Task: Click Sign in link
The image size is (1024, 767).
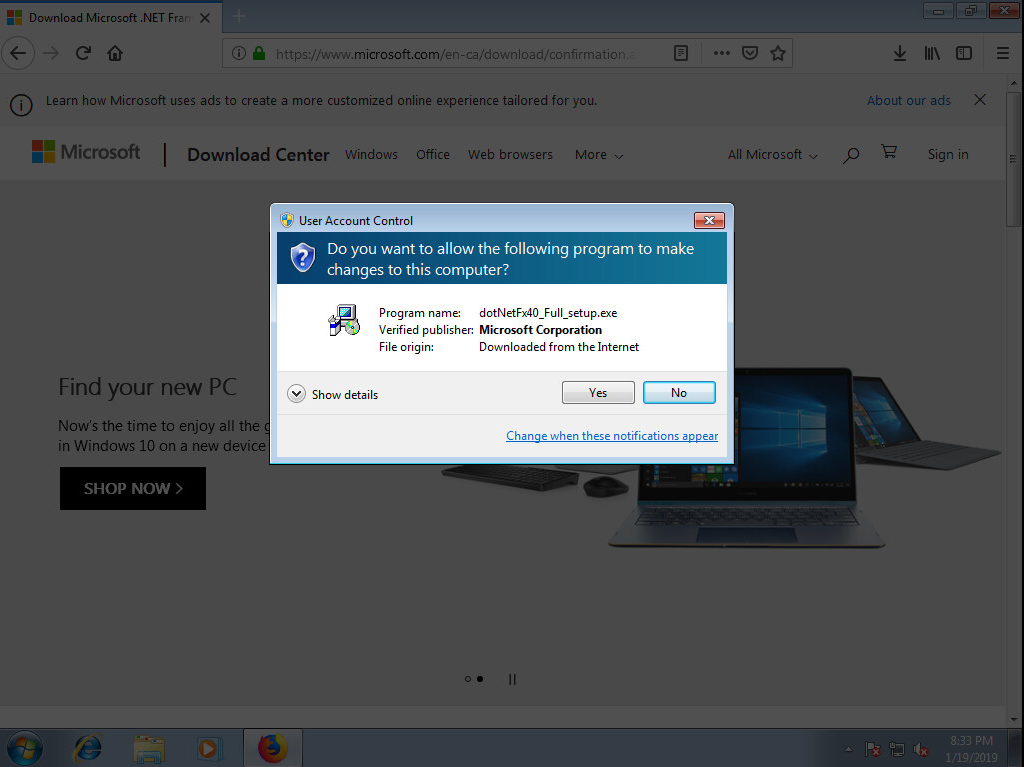Action: tap(948, 155)
